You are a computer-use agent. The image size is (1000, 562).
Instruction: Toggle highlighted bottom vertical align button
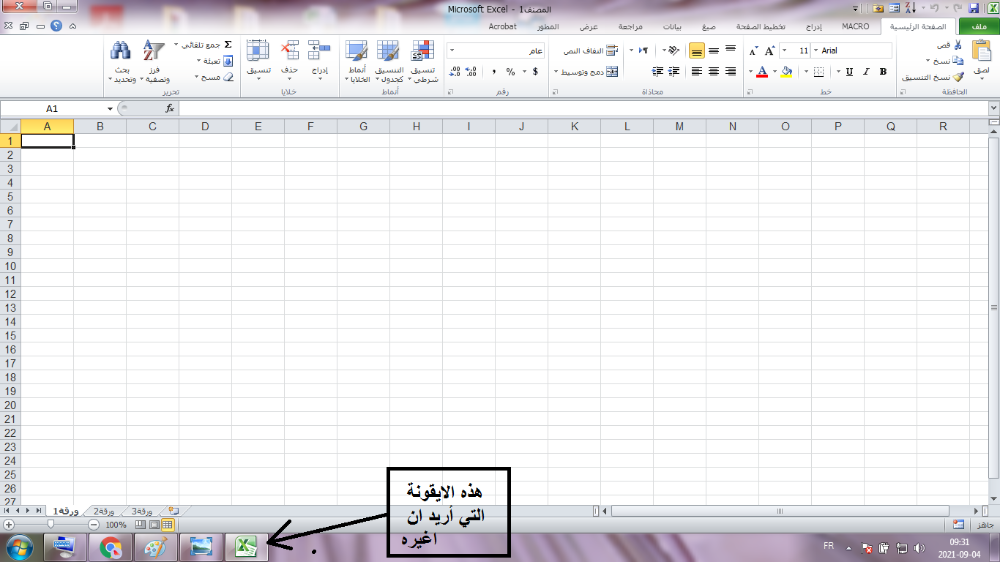697,50
